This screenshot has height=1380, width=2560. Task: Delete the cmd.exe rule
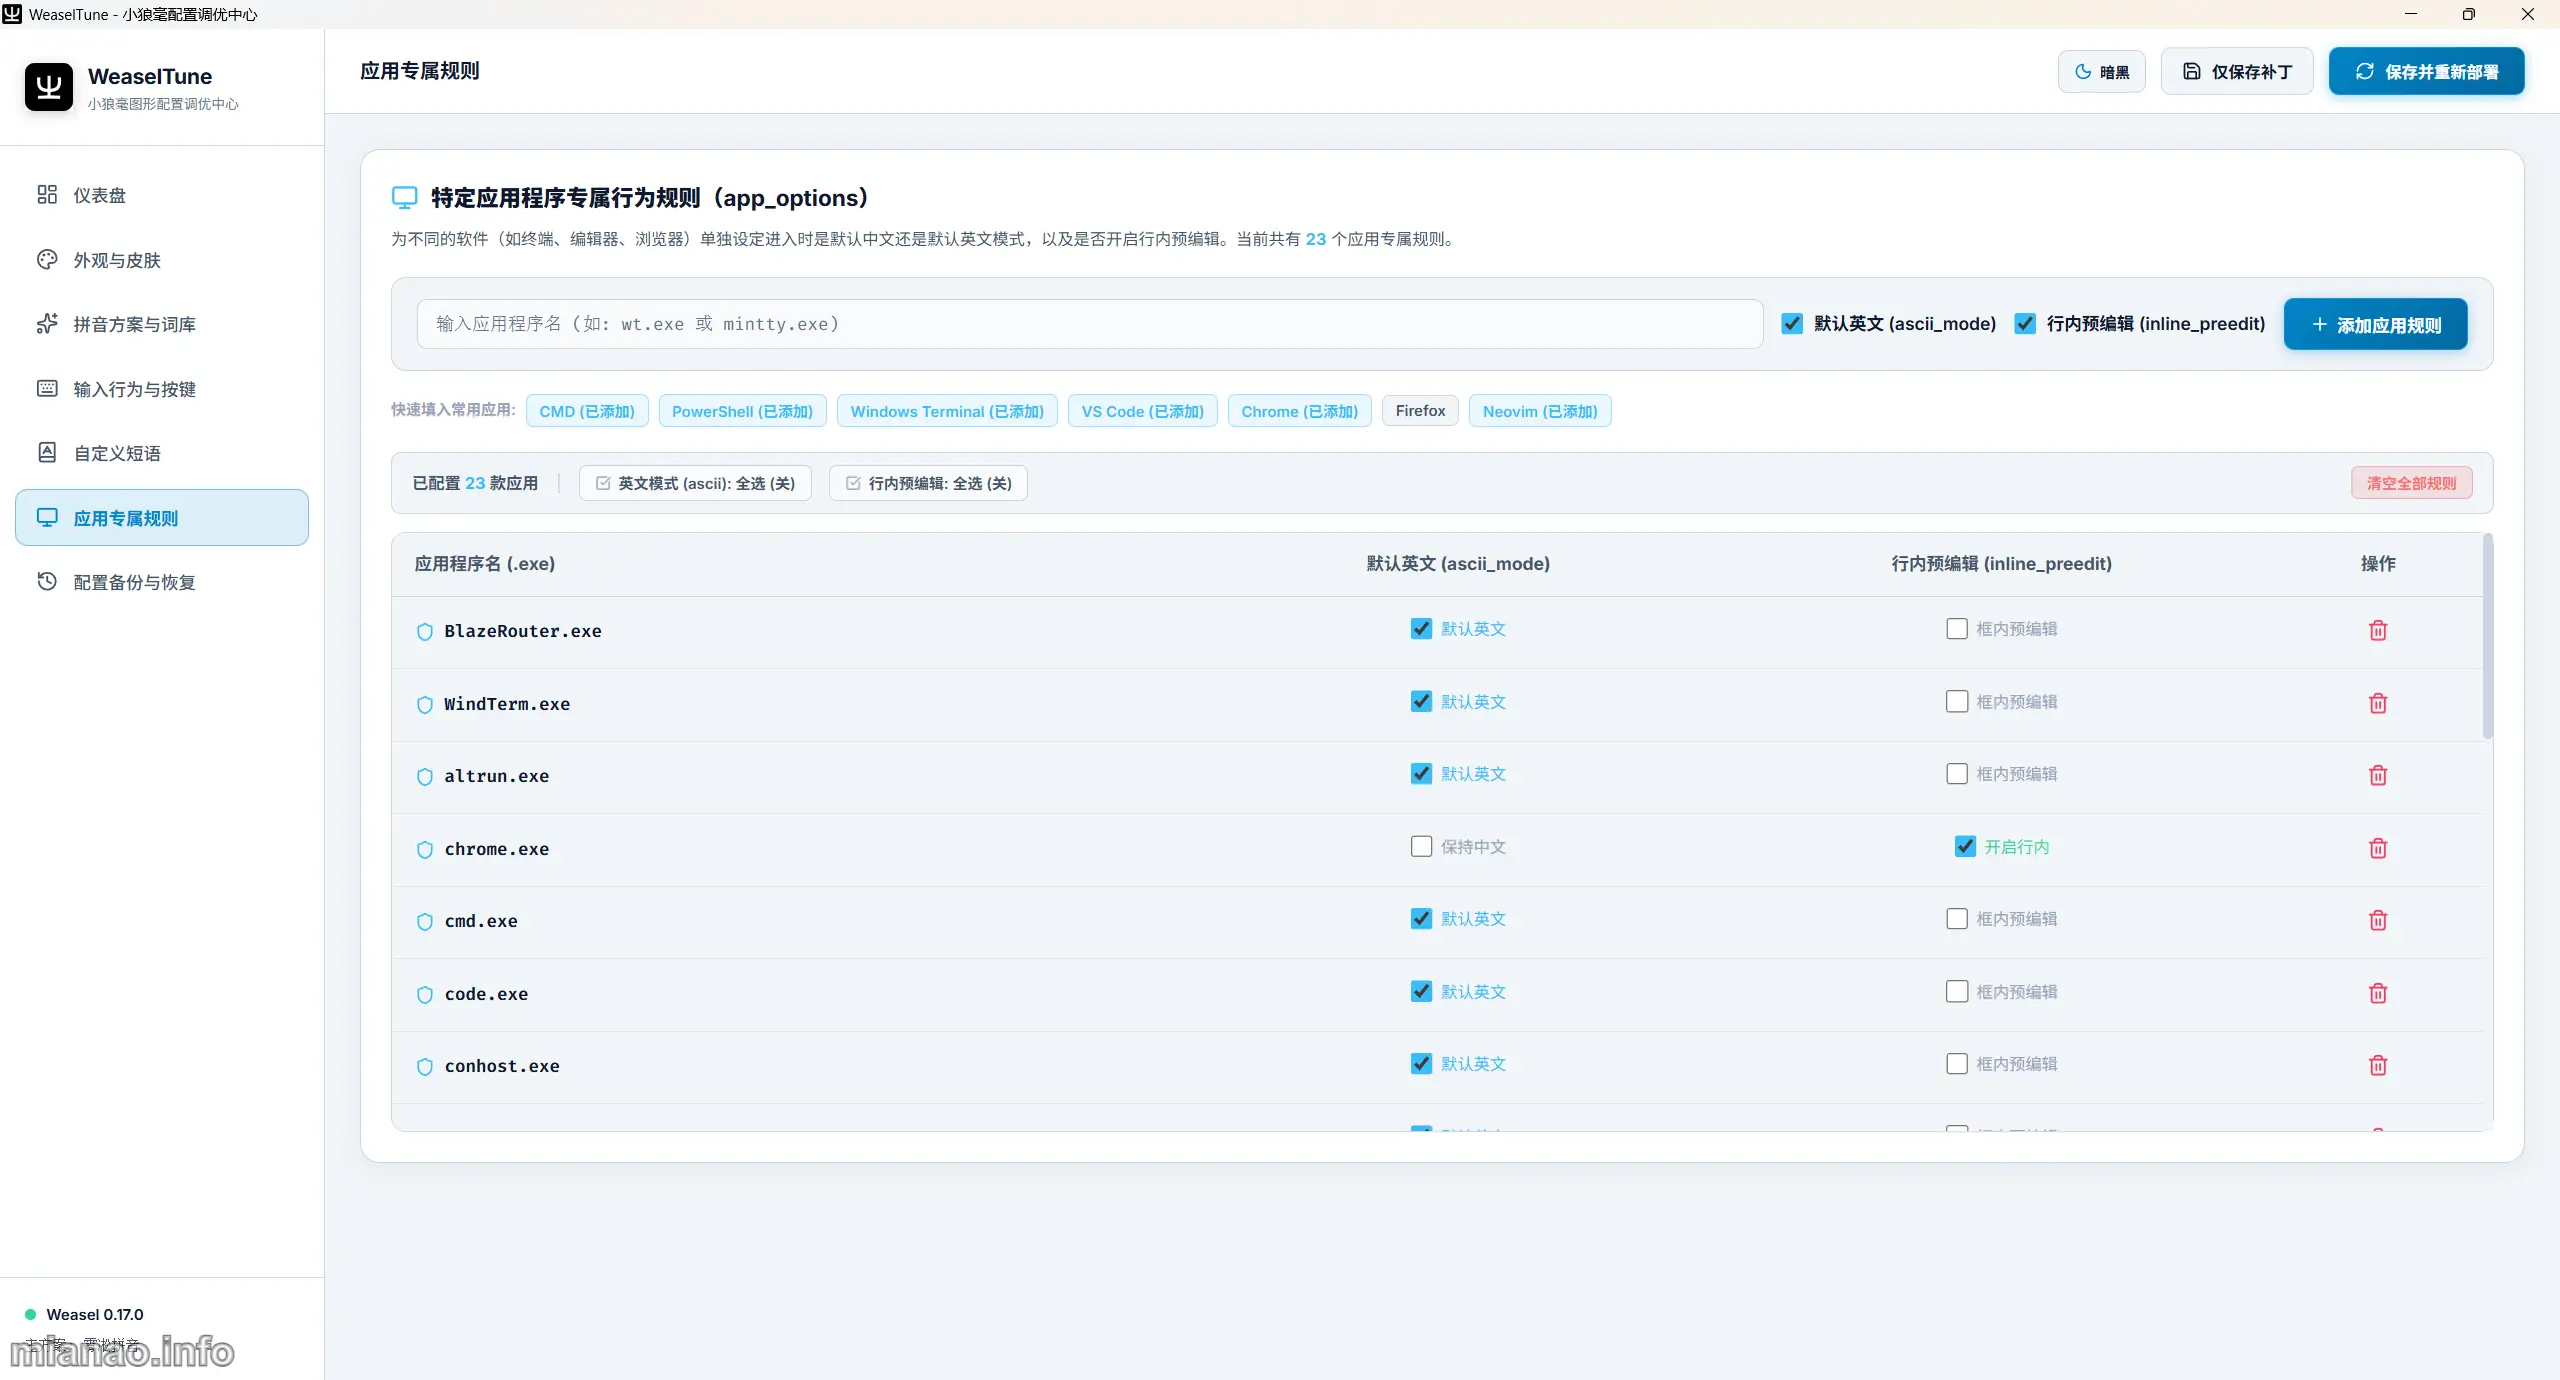tap(2378, 920)
